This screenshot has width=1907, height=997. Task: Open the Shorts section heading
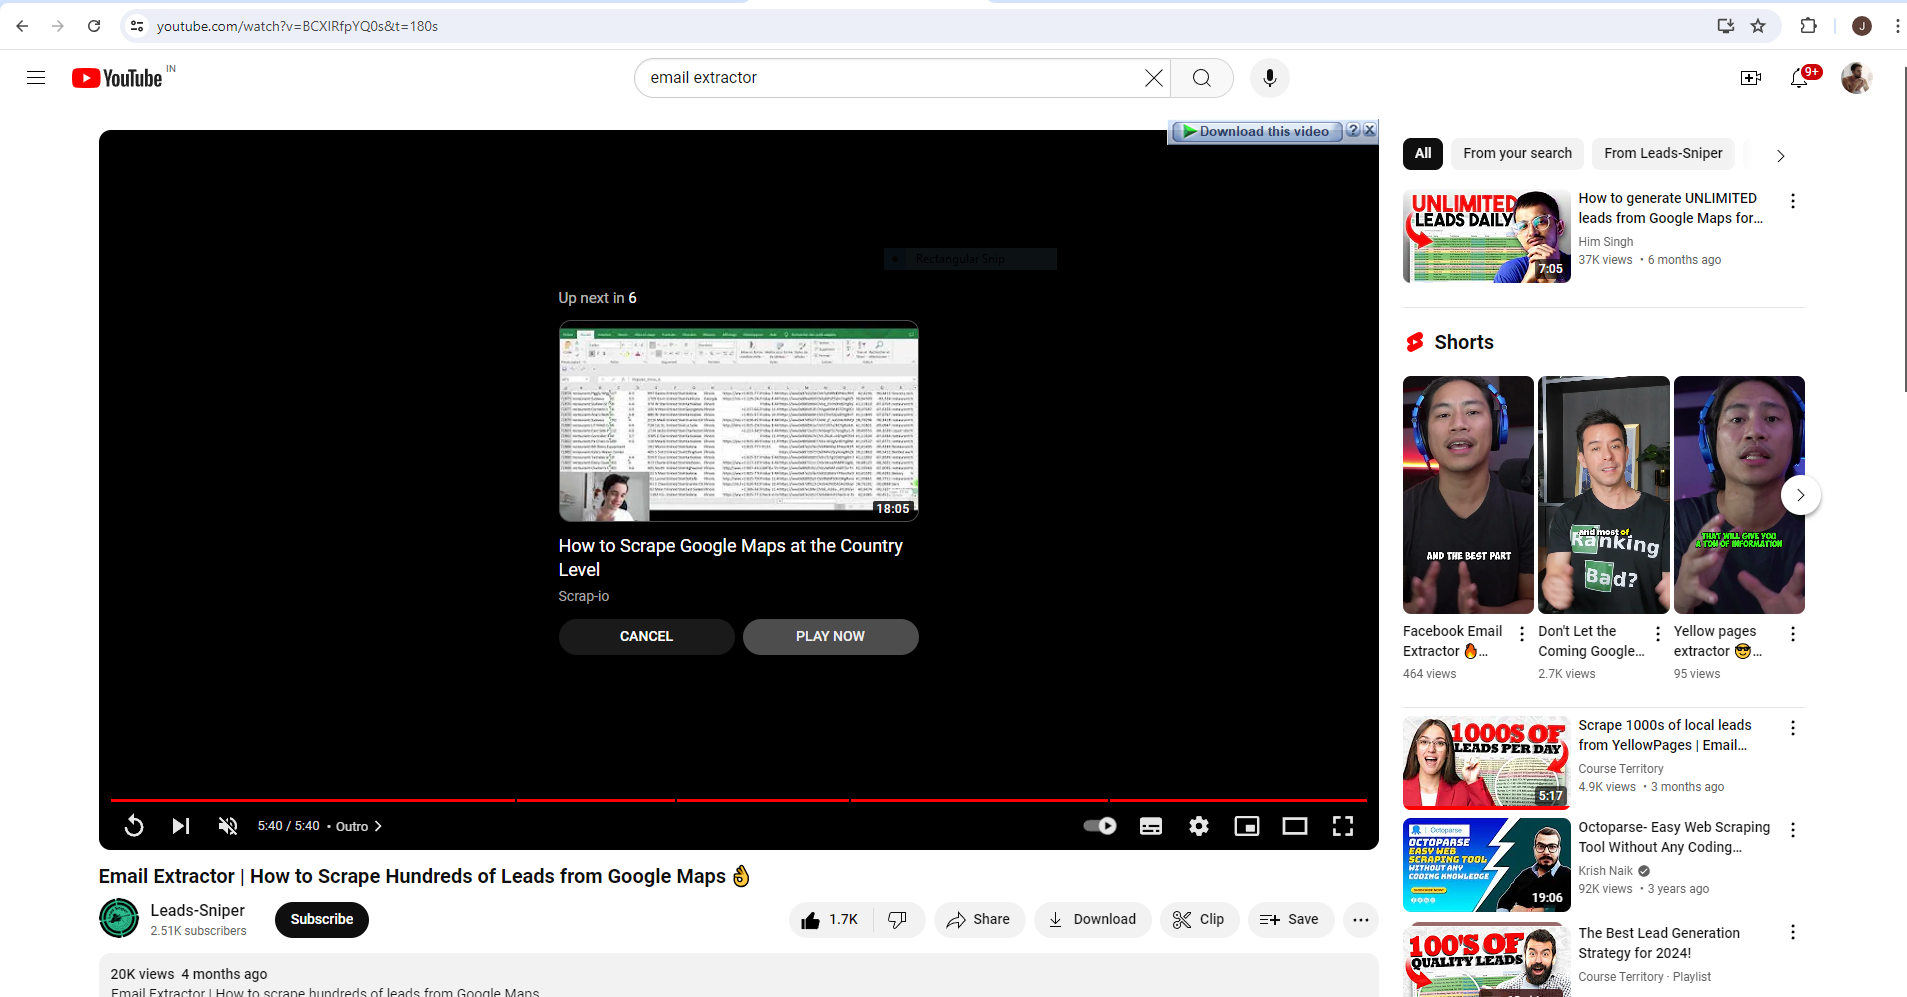[x=1463, y=343]
